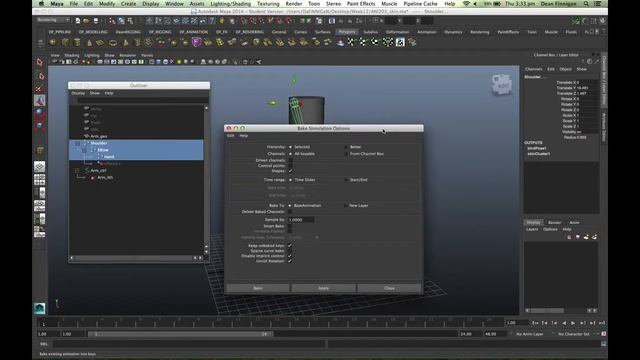Screen dimensions: 640x360
Task: Click the Bake button
Action: [258, 288]
